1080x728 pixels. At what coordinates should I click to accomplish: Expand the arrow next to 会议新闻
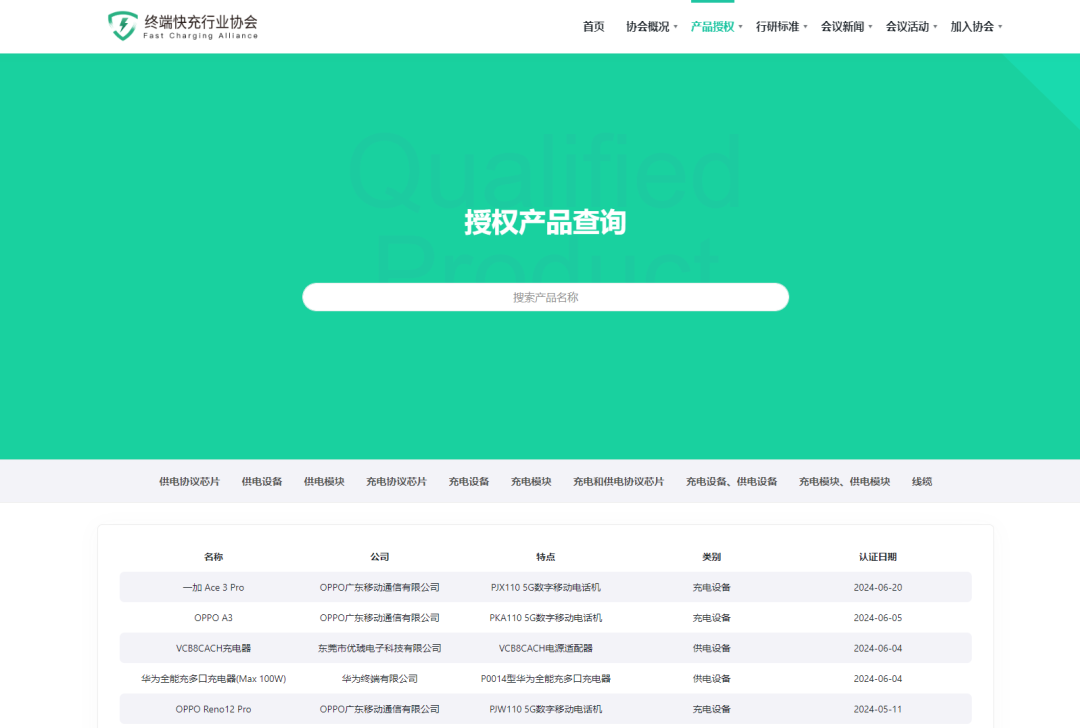click(x=870, y=27)
